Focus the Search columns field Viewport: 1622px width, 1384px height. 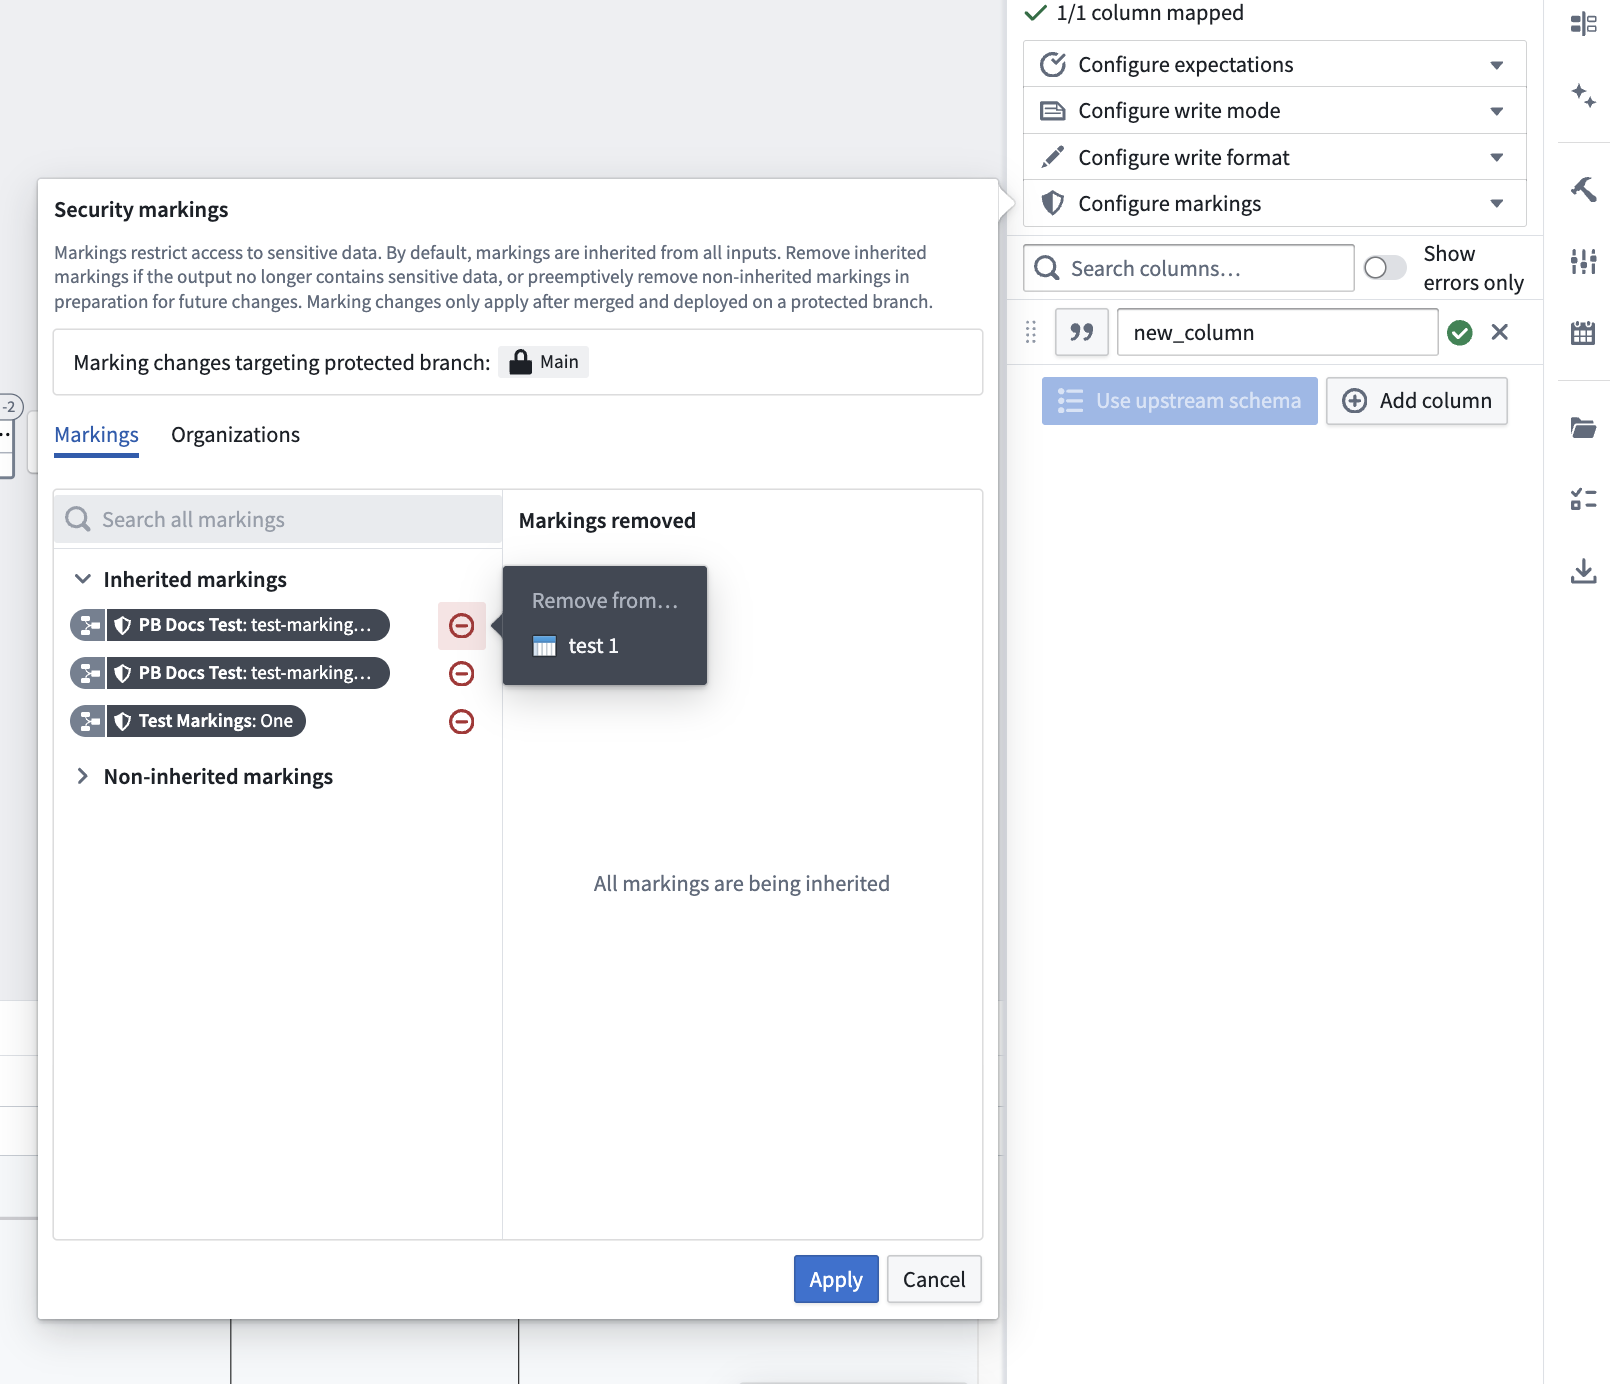point(1189,268)
